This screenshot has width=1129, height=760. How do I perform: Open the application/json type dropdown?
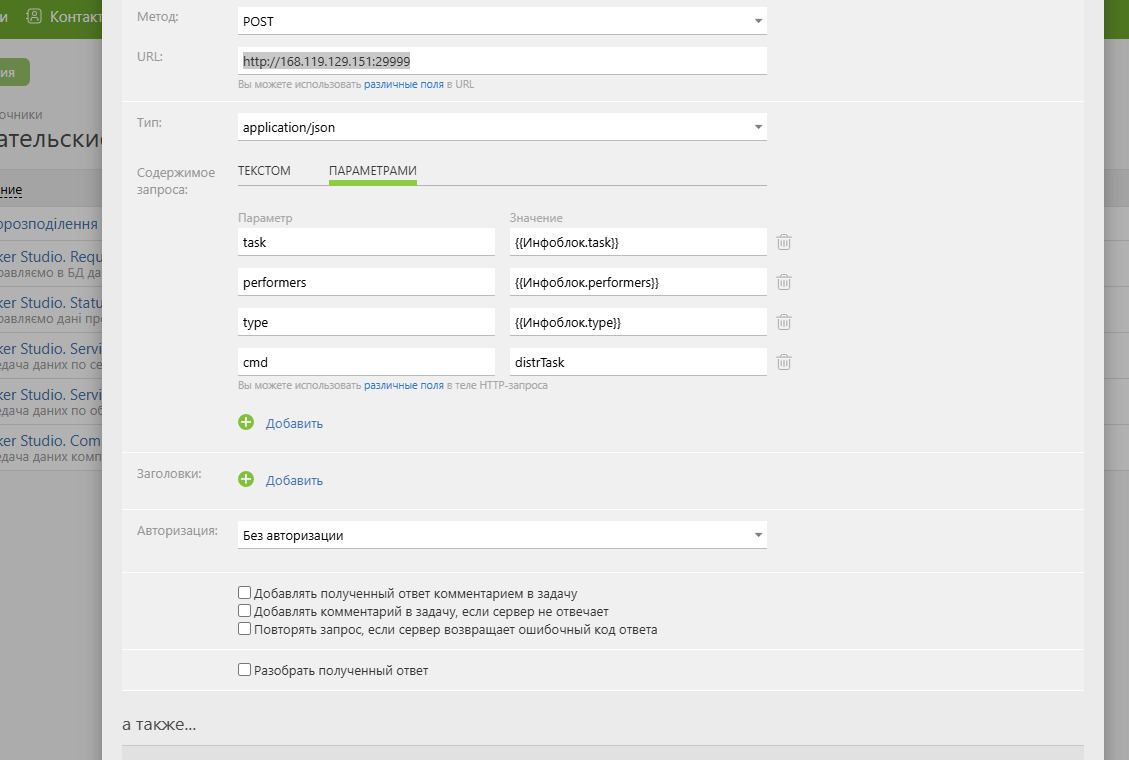pos(502,127)
